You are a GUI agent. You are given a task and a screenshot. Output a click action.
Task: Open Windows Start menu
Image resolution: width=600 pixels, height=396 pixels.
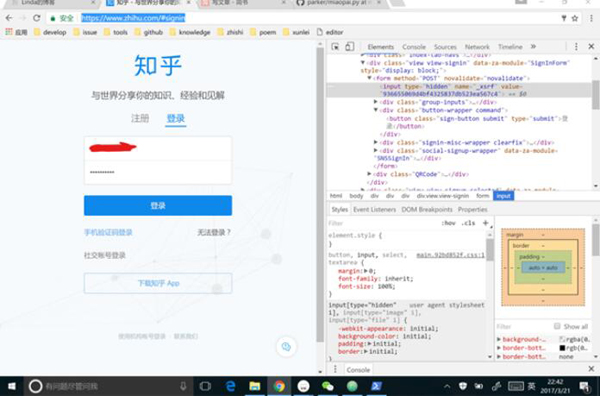coord(12,386)
